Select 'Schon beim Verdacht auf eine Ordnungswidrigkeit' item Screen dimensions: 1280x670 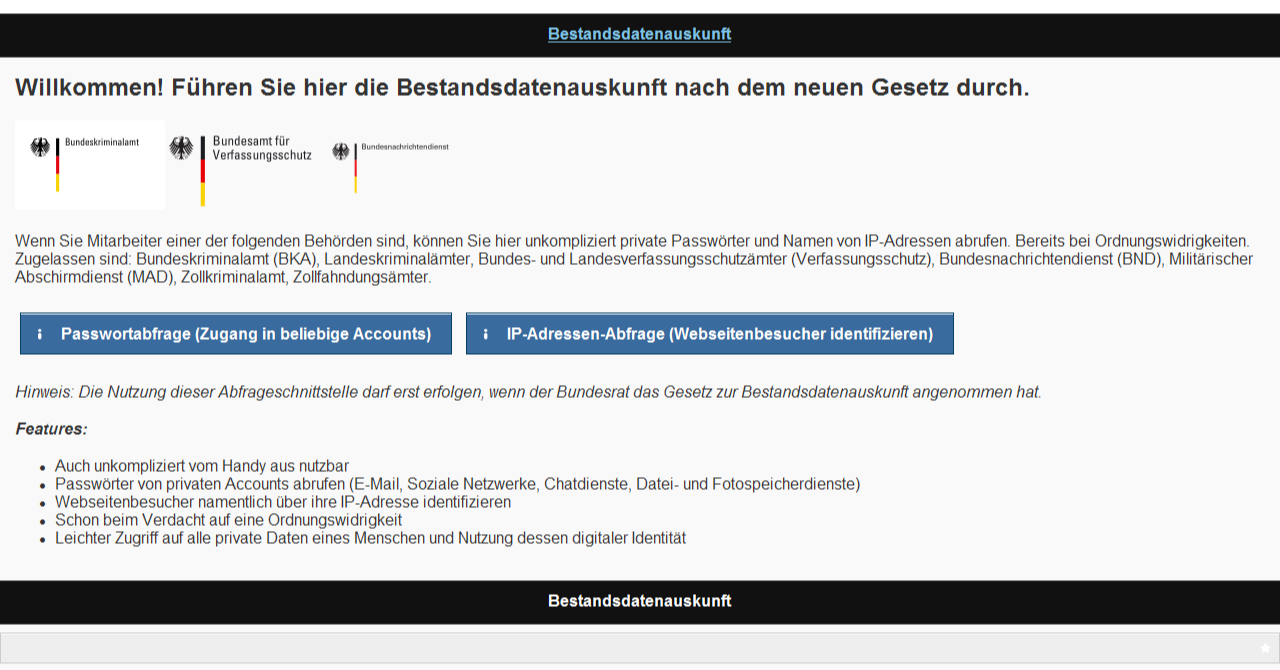click(228, 520)
